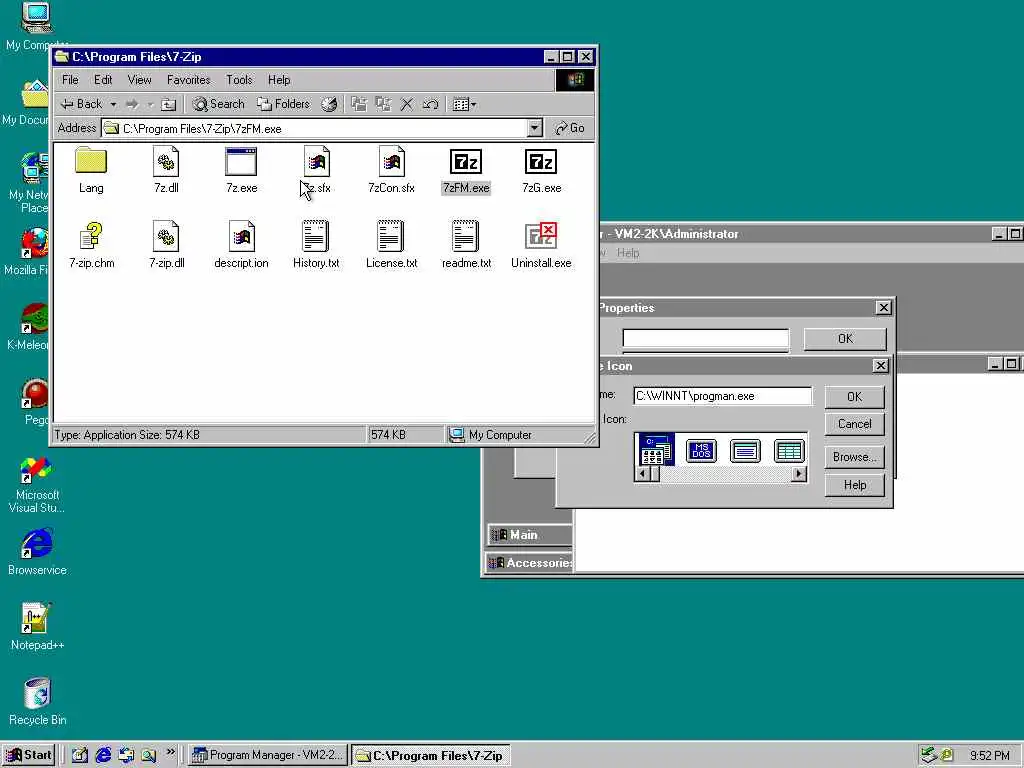Click the 9:52 PM clock

point(989,756)
